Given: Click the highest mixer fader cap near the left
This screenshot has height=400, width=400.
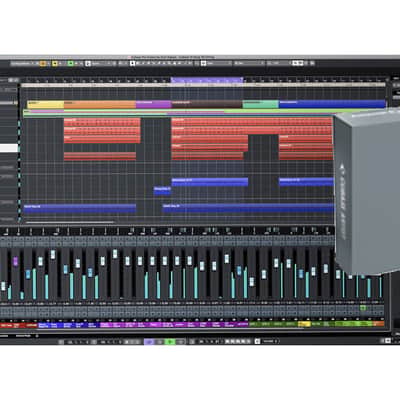Looking at the screenshot, I should click(53, 255).
